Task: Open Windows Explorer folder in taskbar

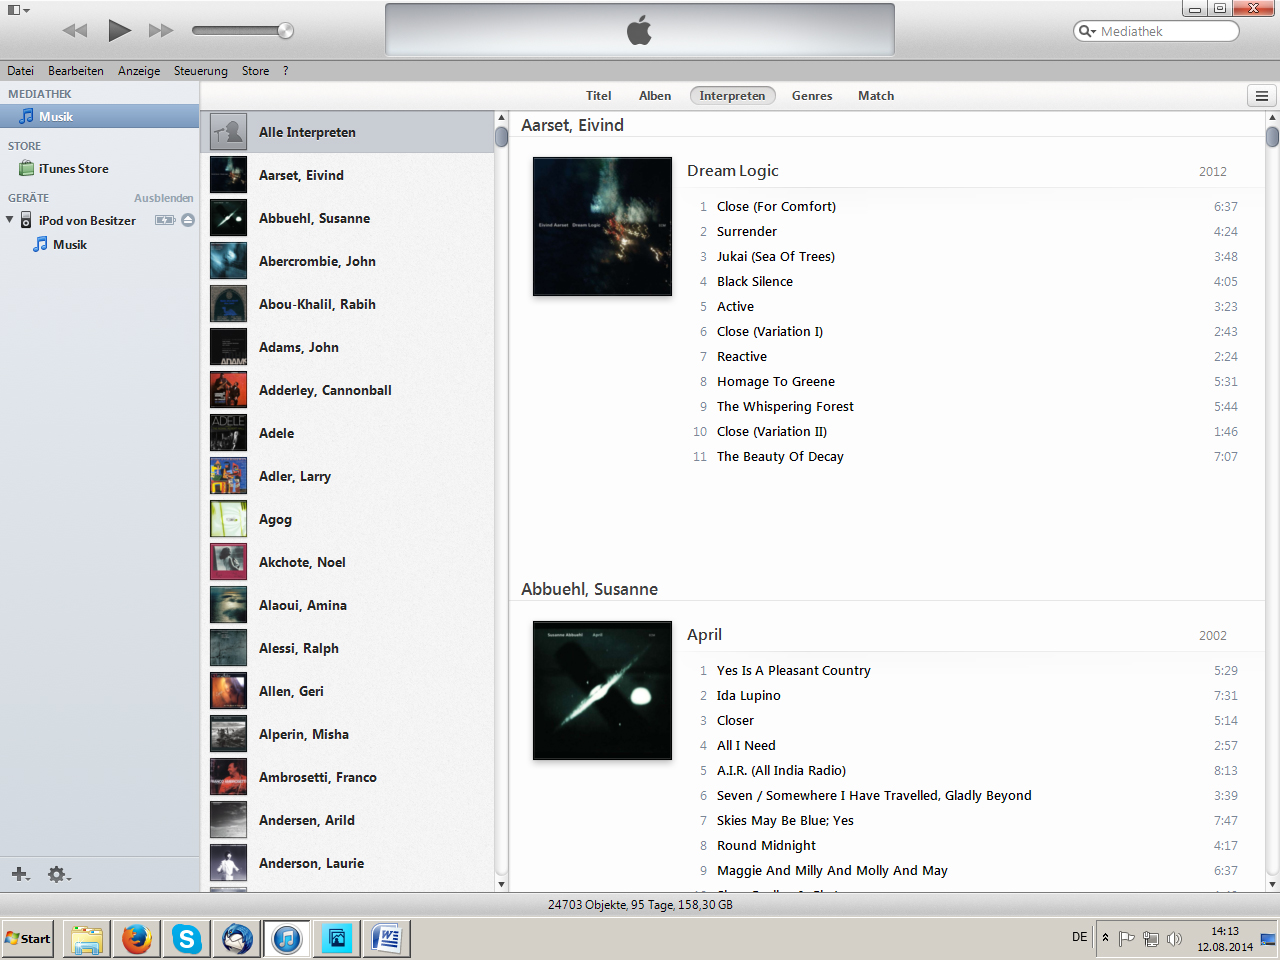Action: pyautogui.click(x=87, y=939)
